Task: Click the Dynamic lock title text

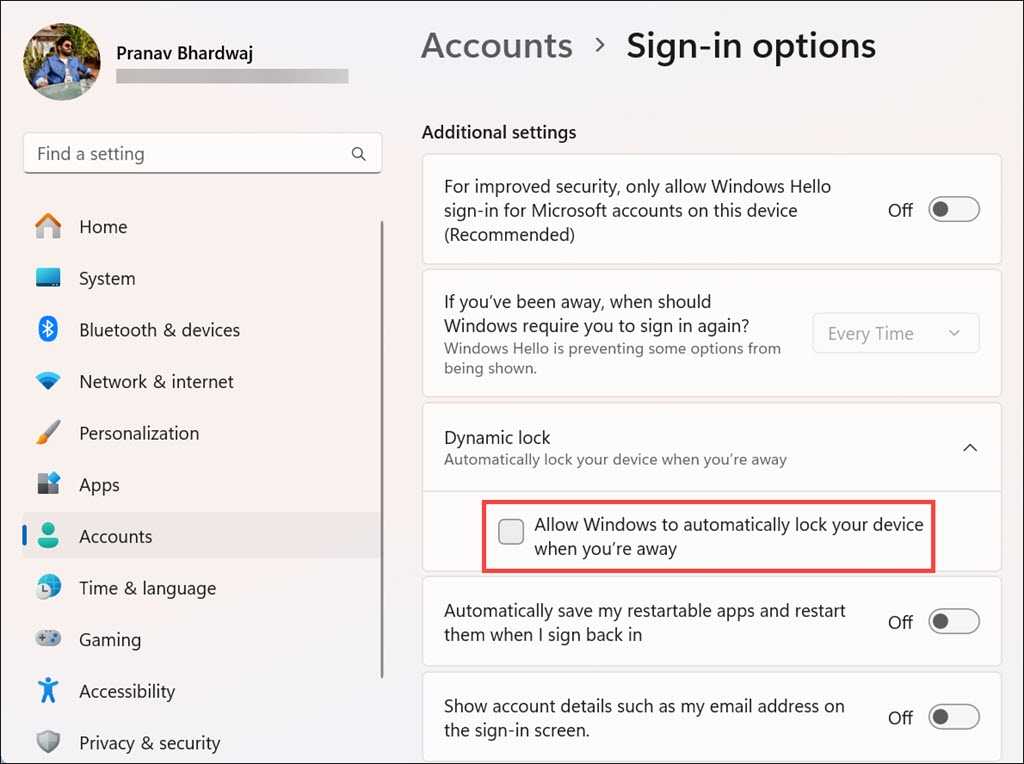Action: (497, 437)
